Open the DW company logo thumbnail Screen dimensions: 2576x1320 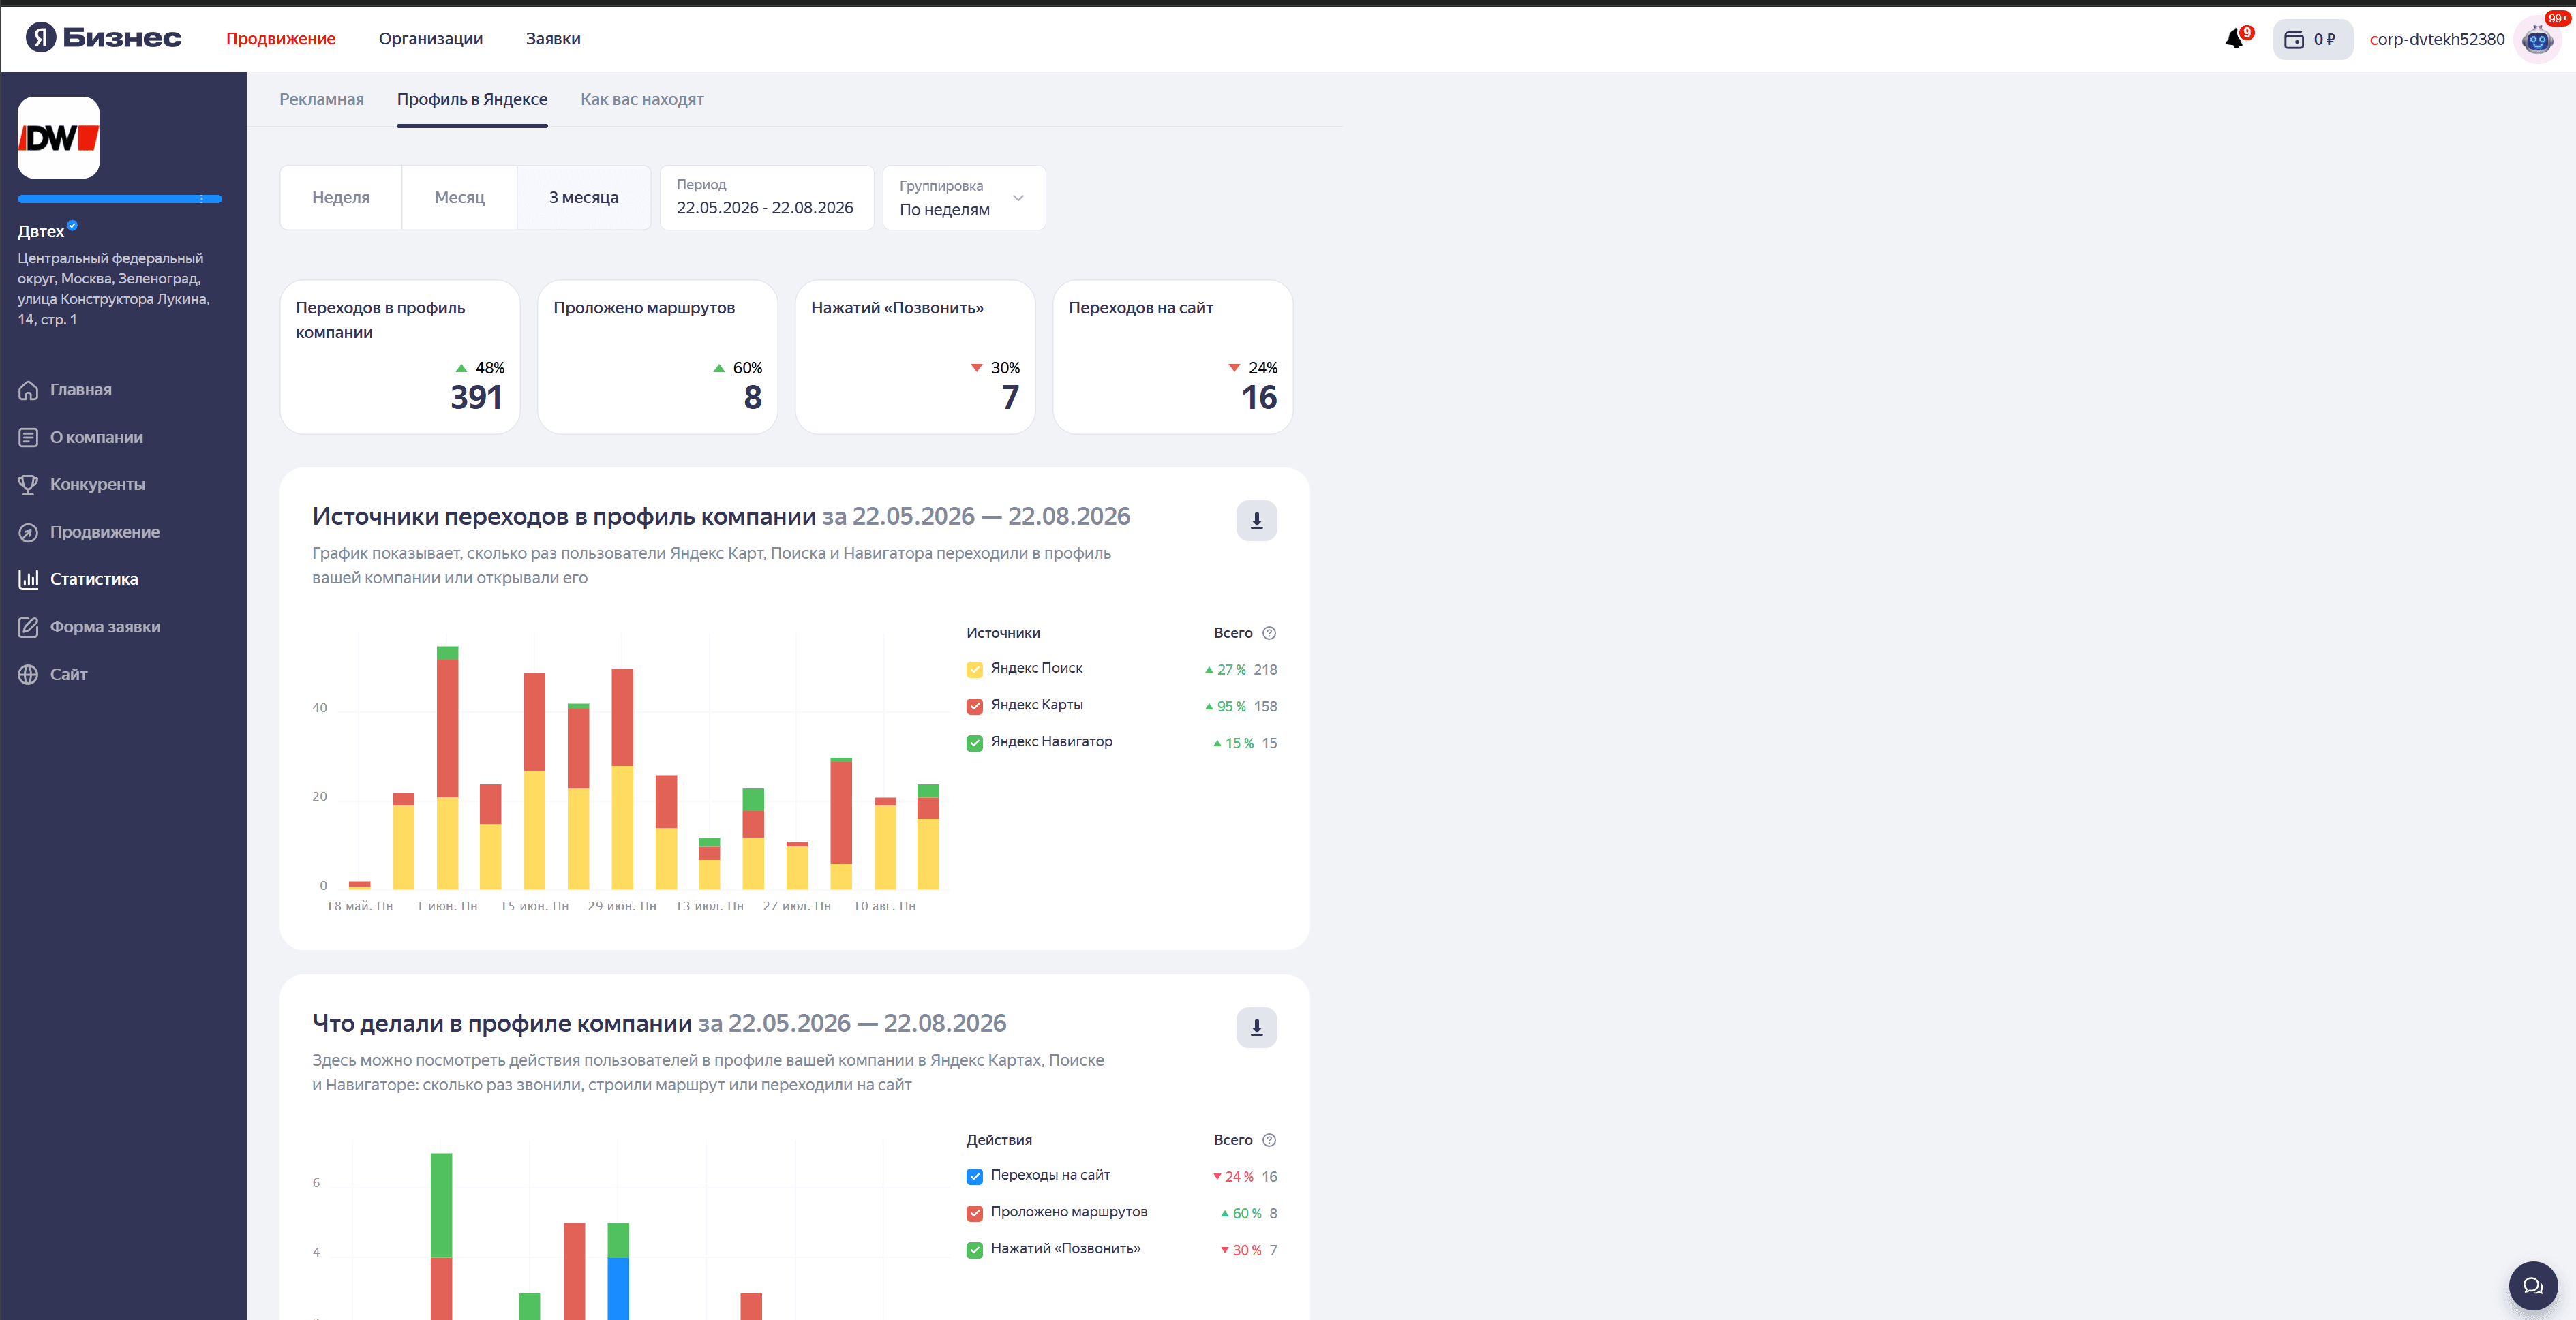(x=59, y=137)
